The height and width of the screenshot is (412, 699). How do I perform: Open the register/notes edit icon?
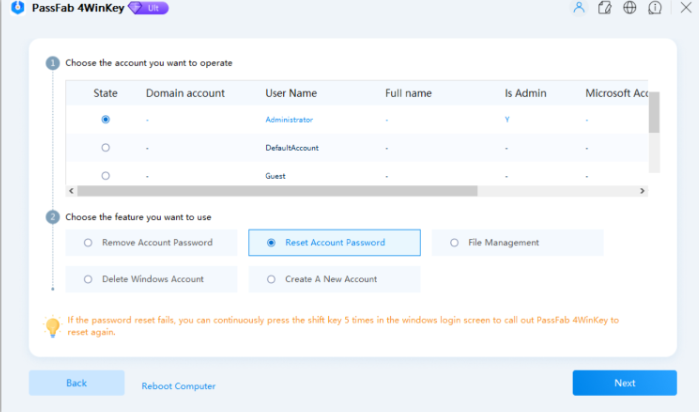(604, 8)
